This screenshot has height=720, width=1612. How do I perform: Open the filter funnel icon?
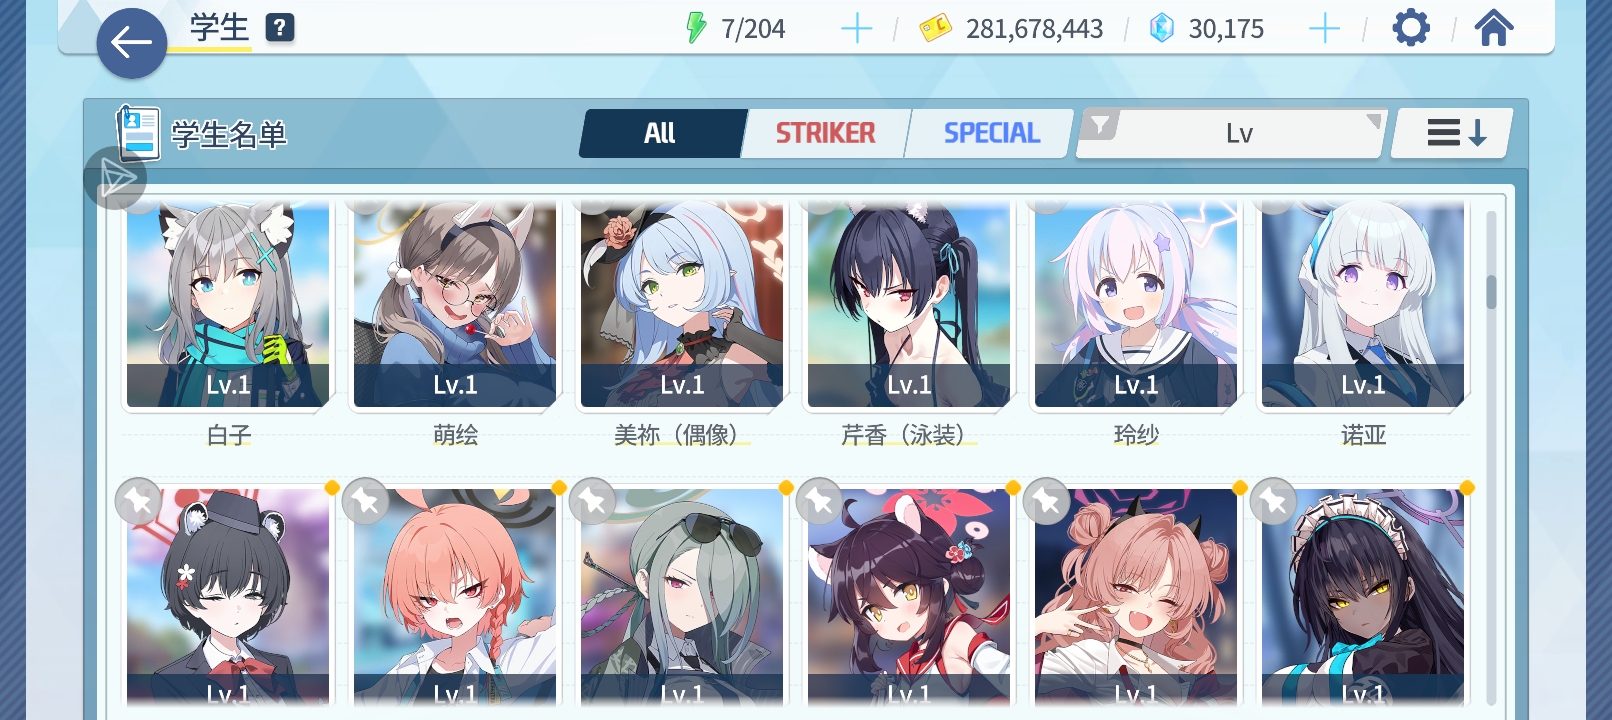point(1101,125)
